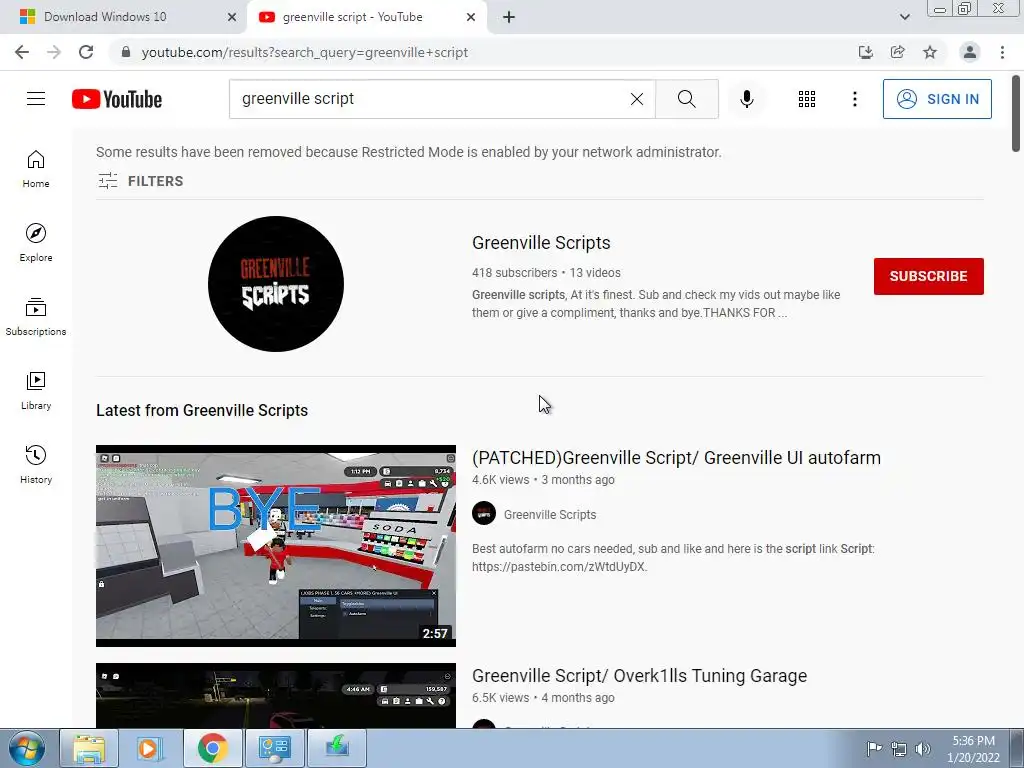Click the SIGN IN button
The width and height of the screenshot is (1024, 768).
pyautogui.click(x=937, y=99)
